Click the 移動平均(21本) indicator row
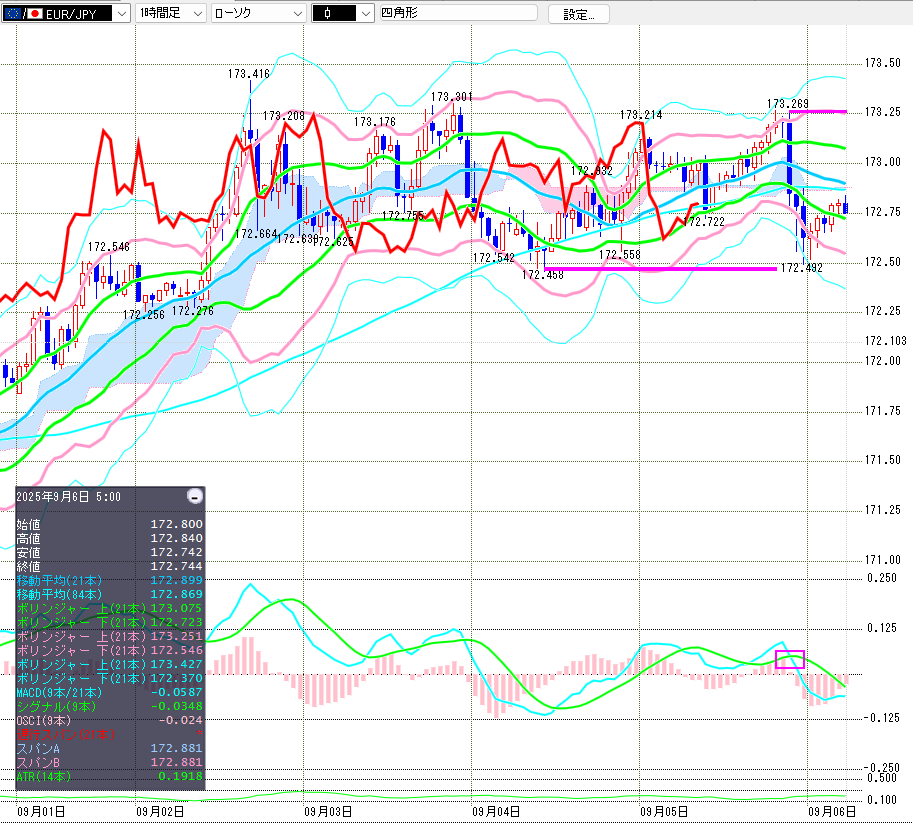The image size is (913, 823). coord(109,580)
